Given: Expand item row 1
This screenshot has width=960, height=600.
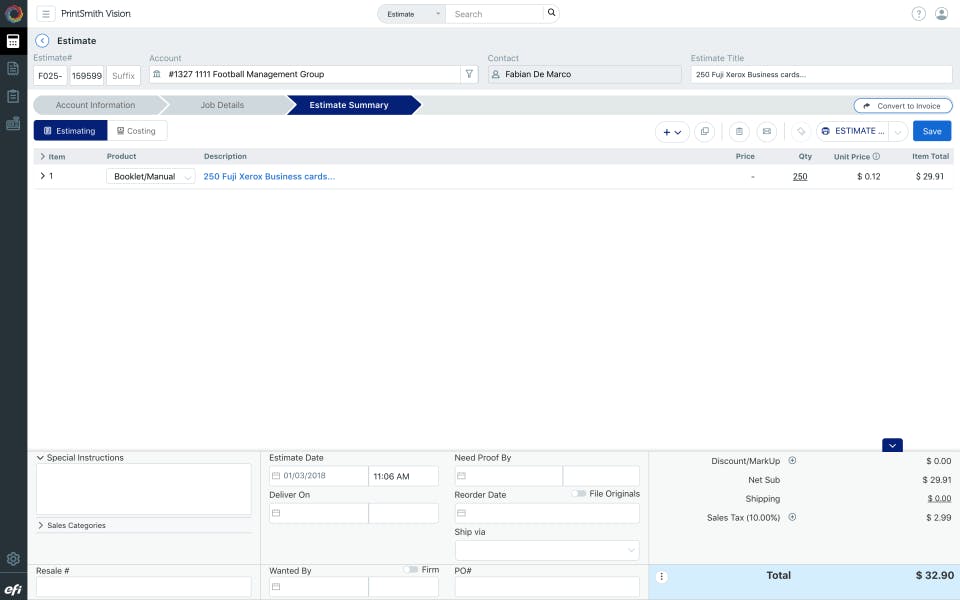Looking at the screenshot, I should (42, 176).
